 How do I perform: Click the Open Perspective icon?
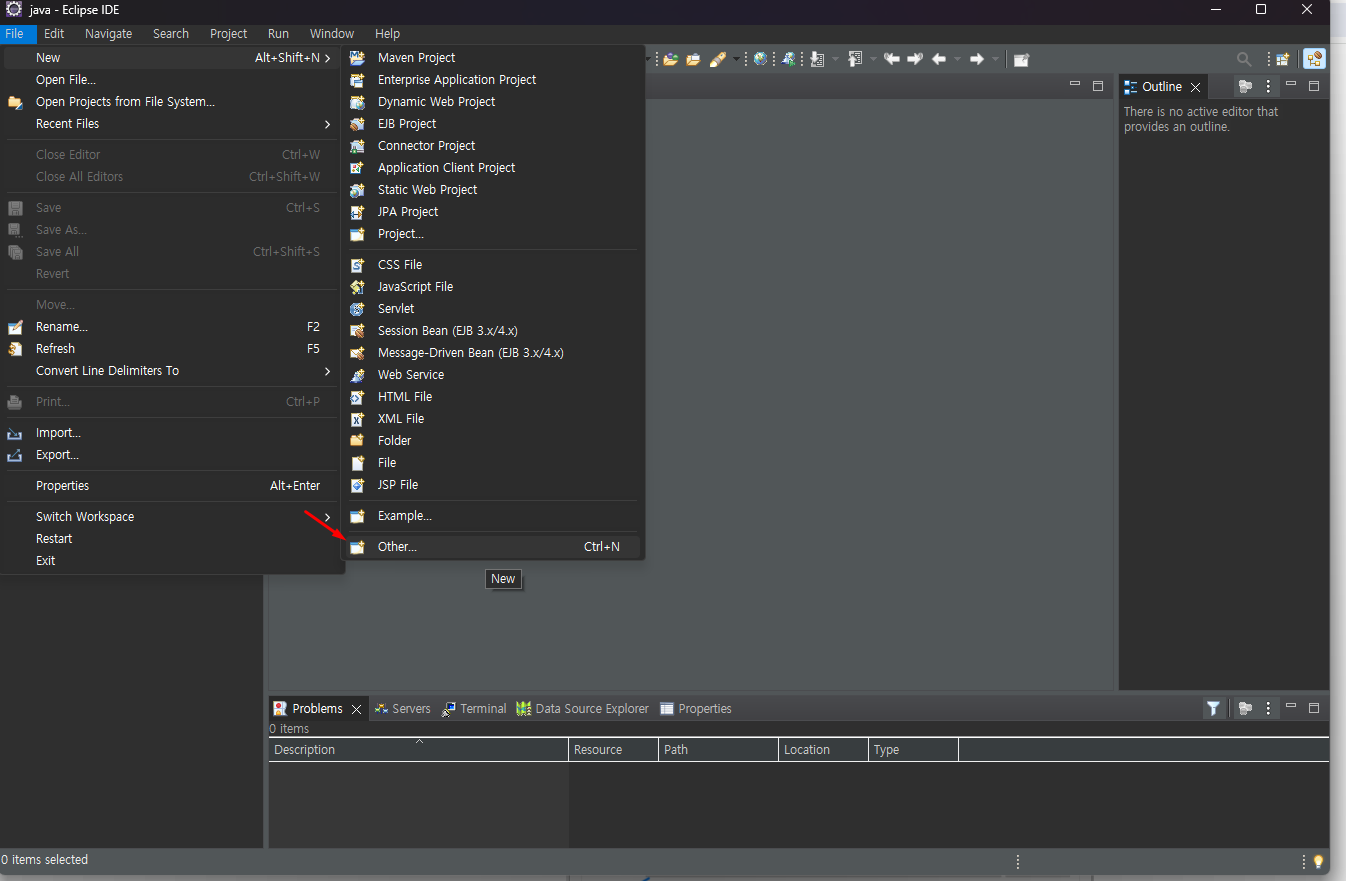tap(1283, 59)
